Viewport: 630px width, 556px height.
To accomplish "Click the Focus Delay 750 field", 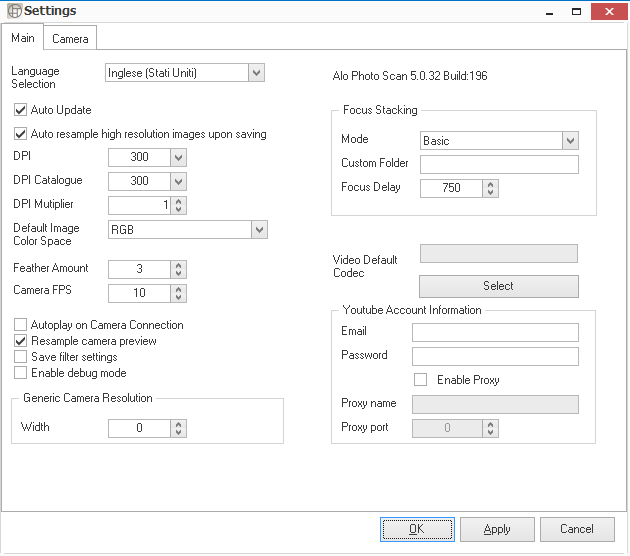I will tap(452, 188).
